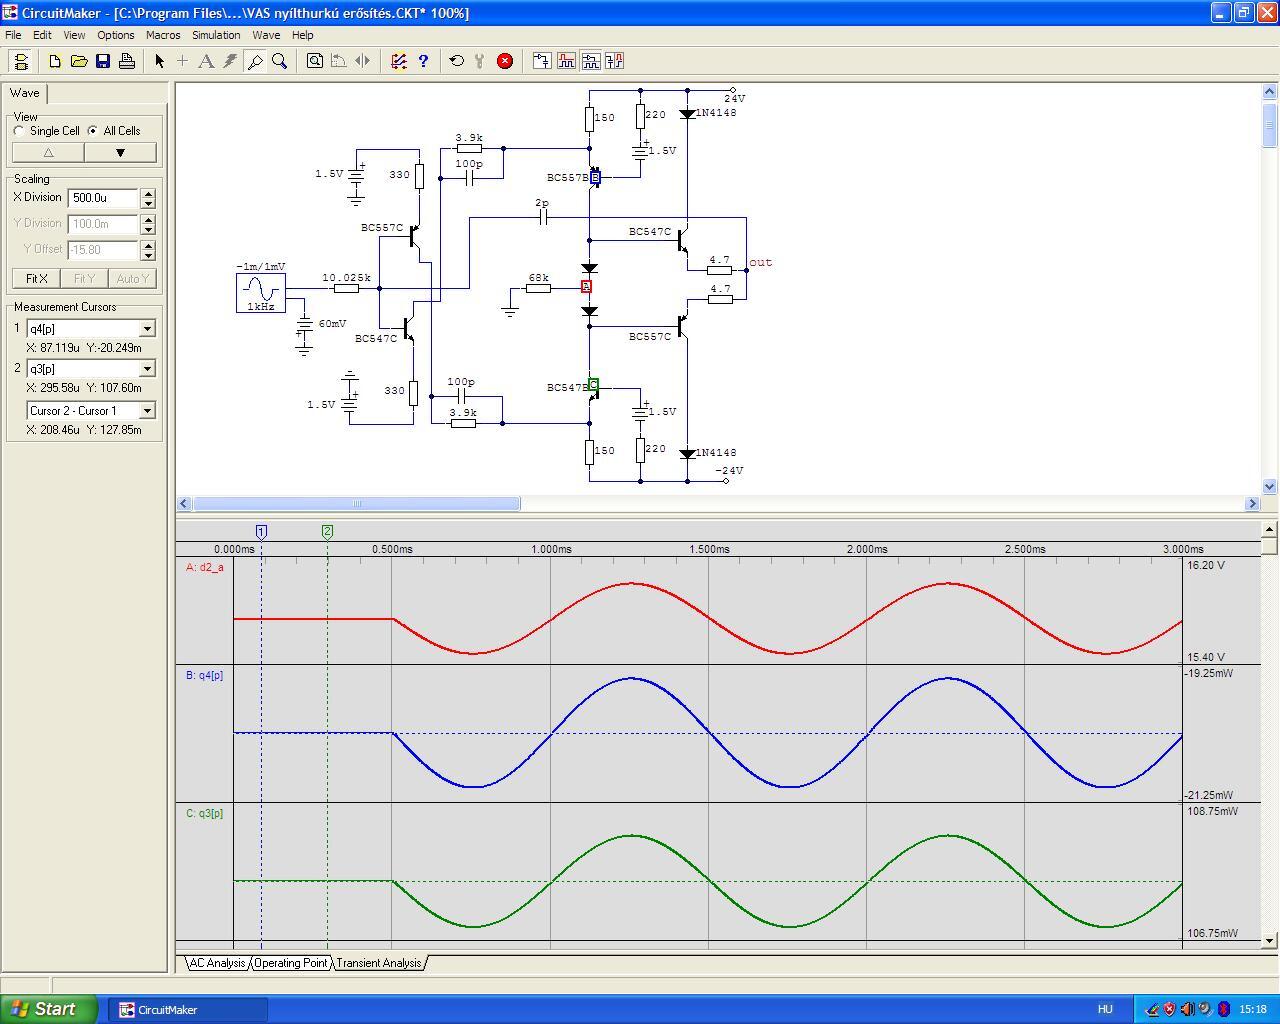
Task: Click the blue Help question mark icon
Action: click(x=423, y=61)
